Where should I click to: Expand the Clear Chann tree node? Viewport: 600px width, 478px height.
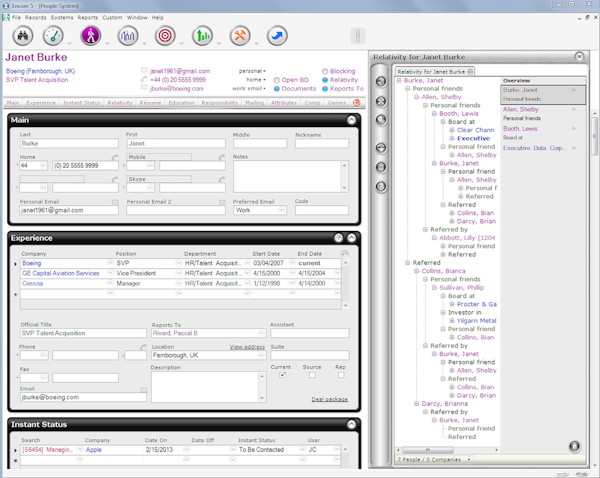click(452, 130)
